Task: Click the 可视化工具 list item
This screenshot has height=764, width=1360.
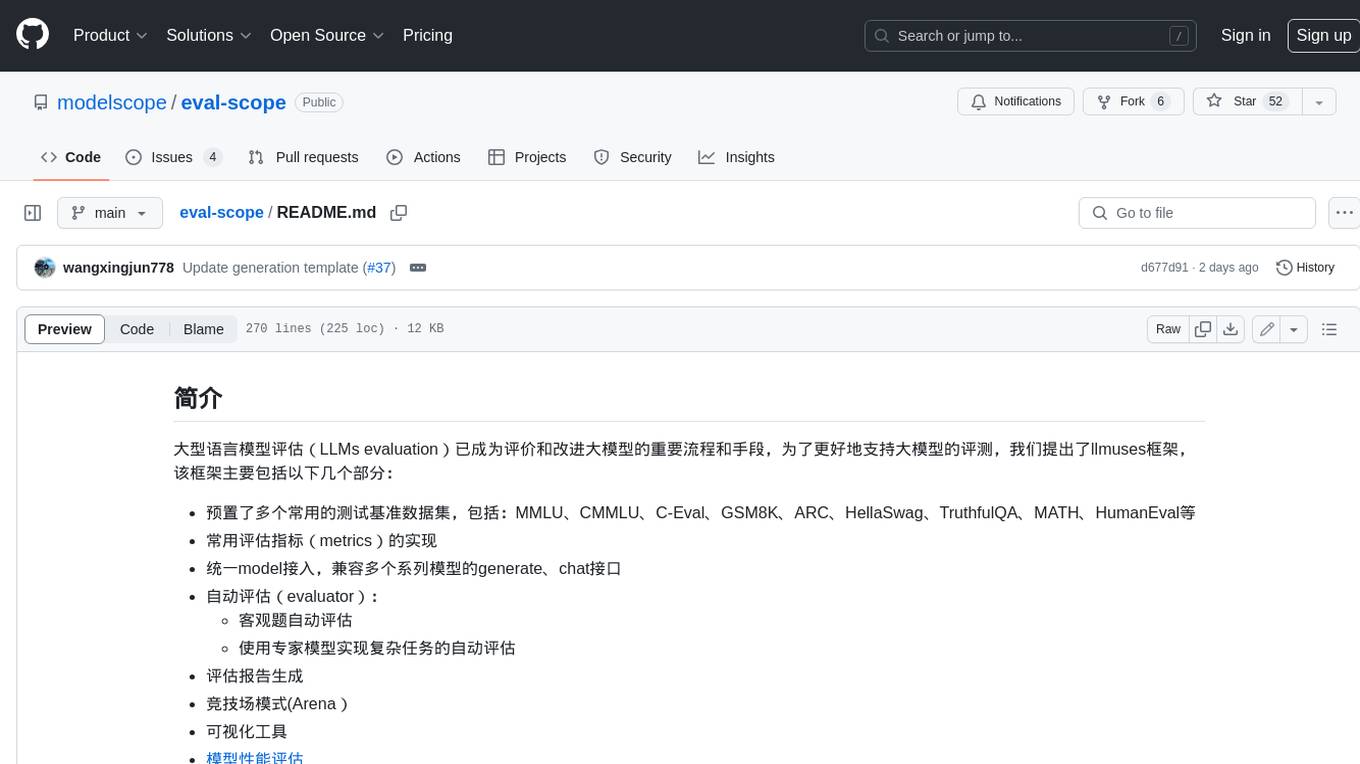Action: (247, 732)
